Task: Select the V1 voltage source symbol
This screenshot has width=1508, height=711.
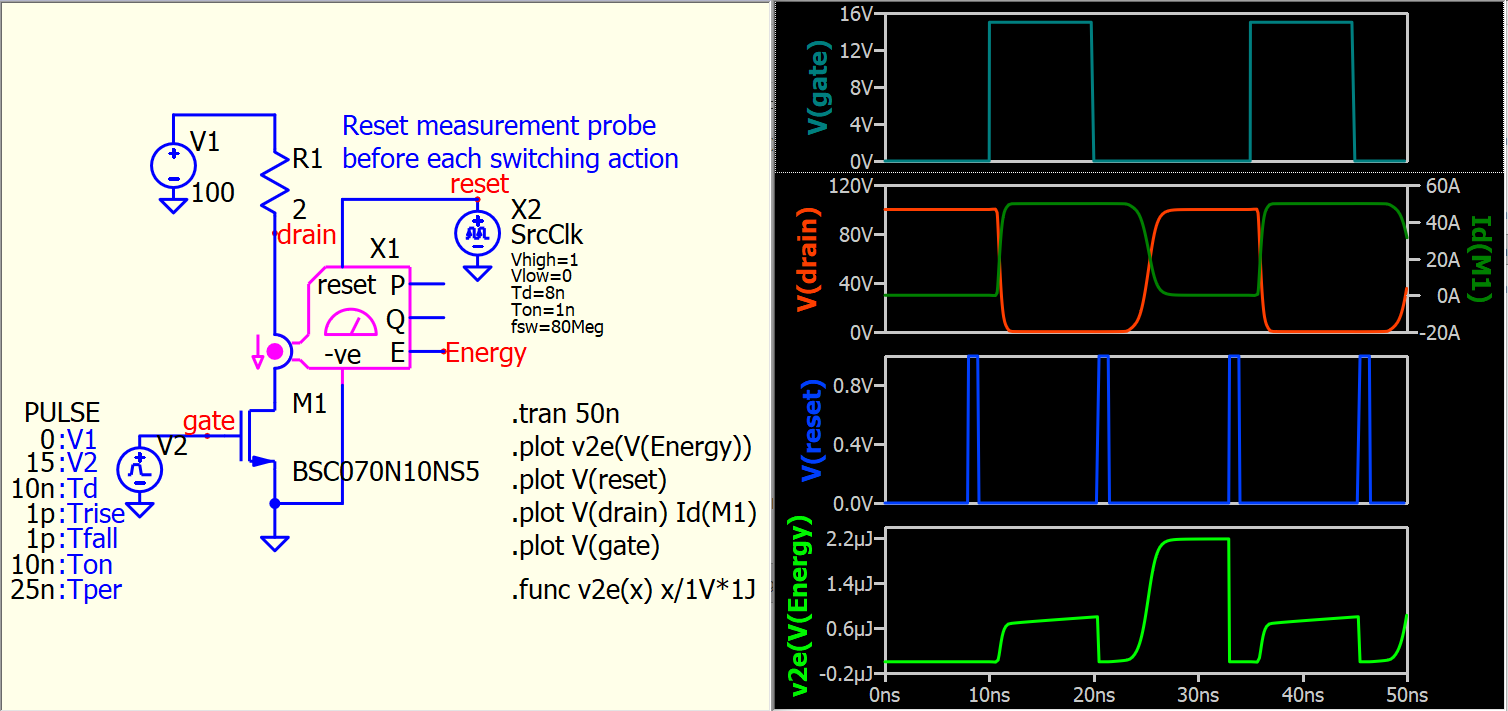Action: 173,164
